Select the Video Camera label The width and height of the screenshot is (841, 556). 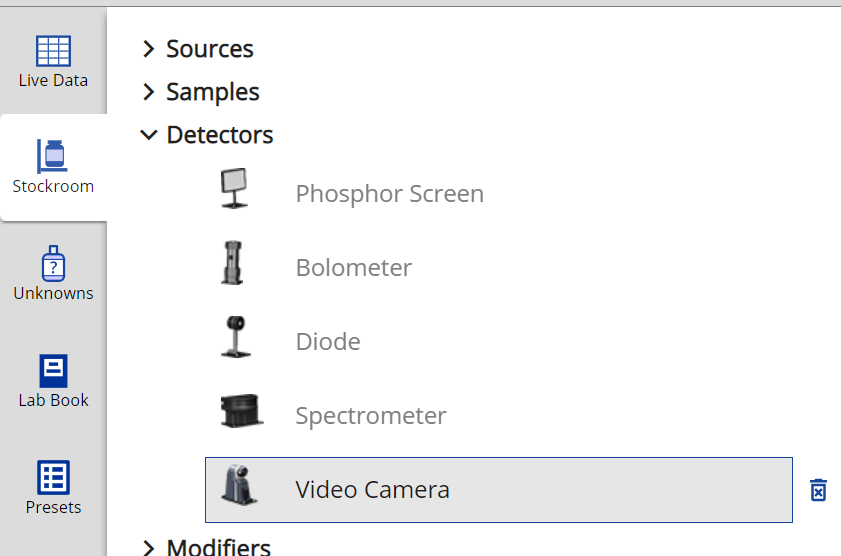tap(372, 490)
